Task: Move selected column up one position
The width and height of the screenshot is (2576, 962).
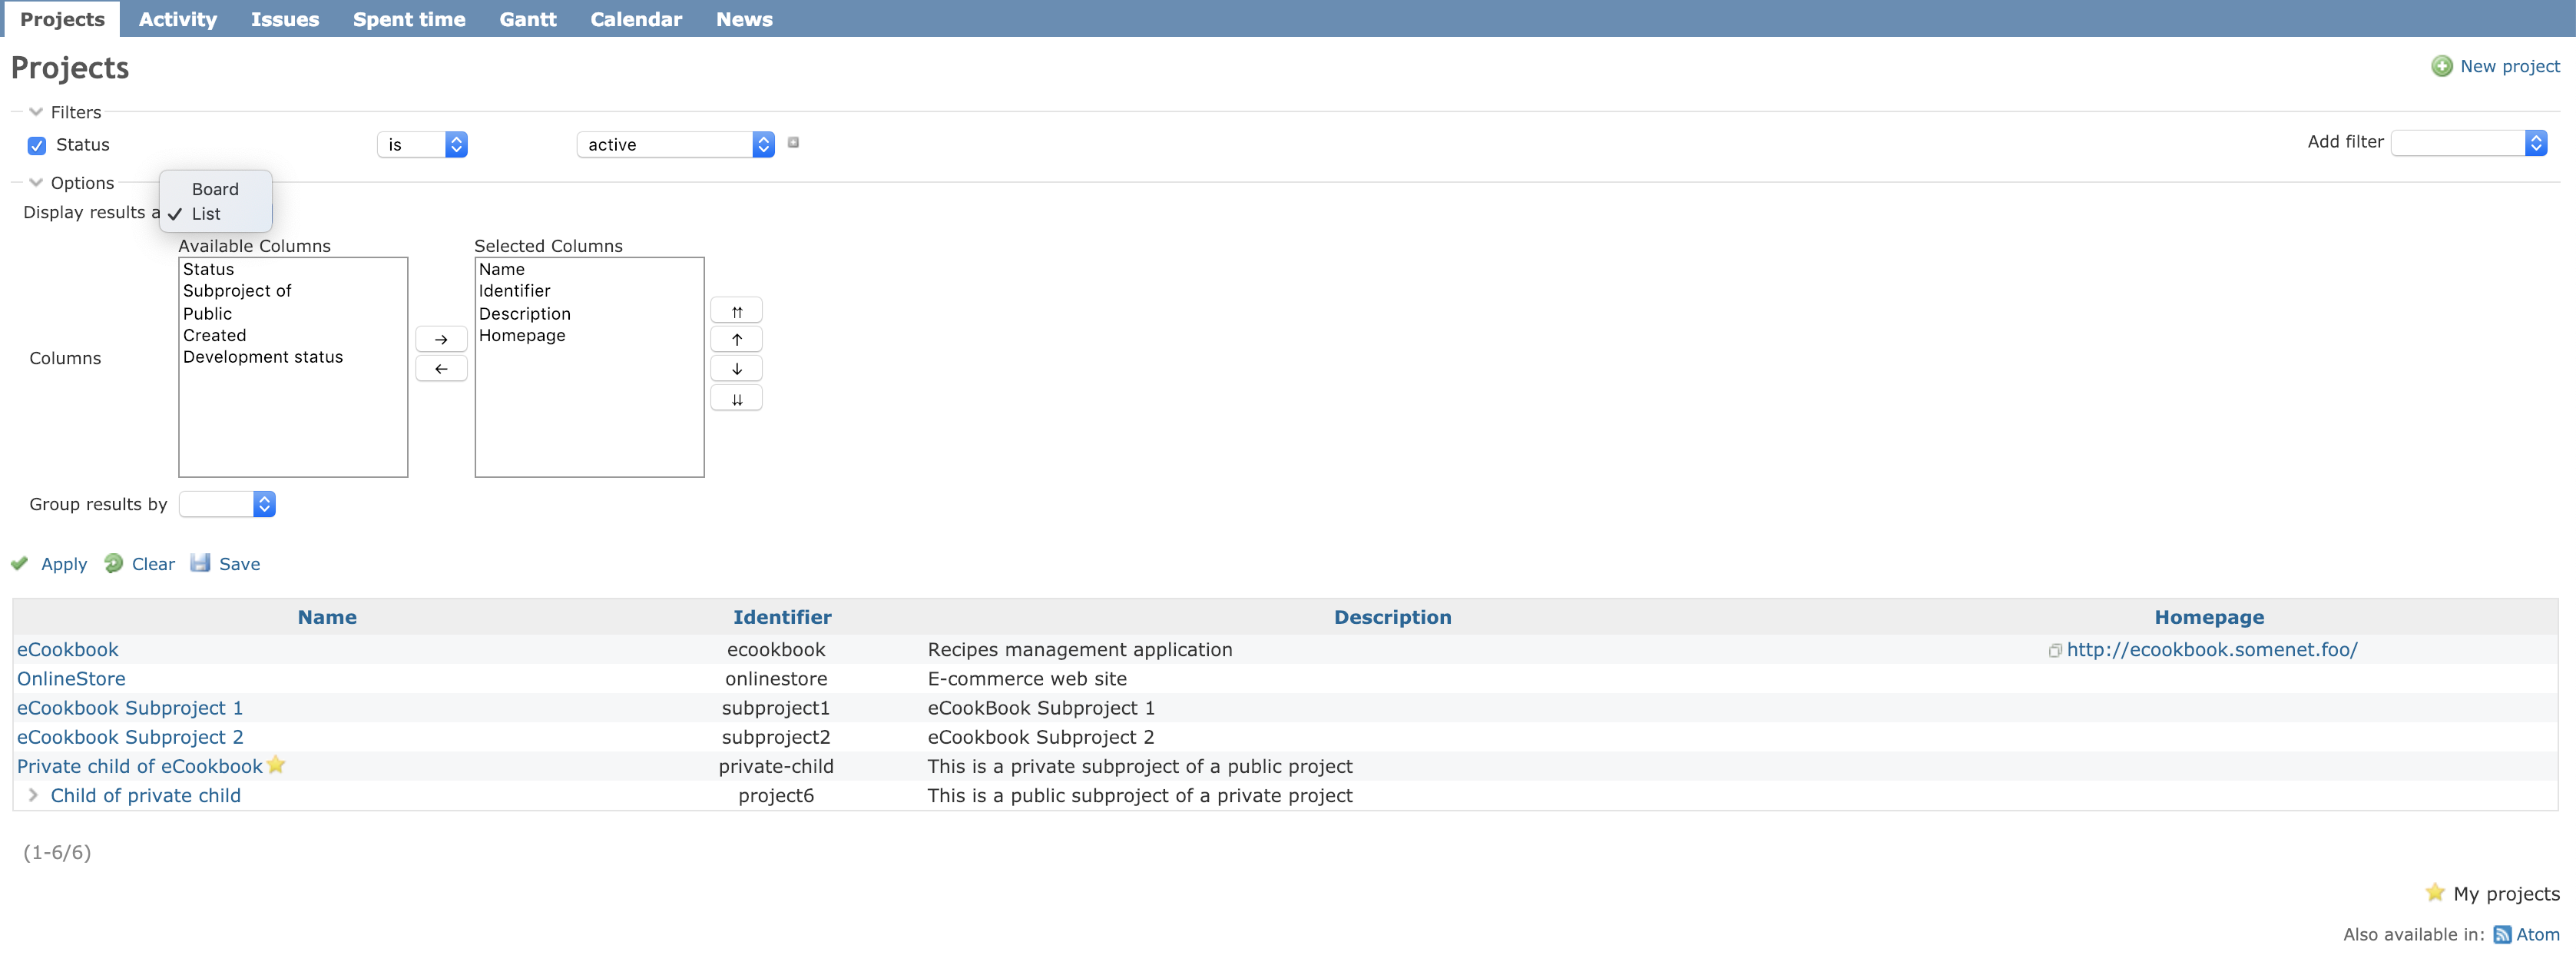Action: point(736,340)
